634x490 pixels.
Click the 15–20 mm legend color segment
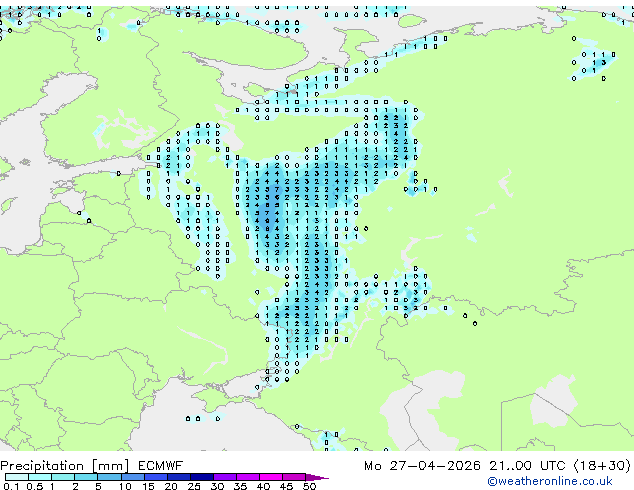click(156, 477)
